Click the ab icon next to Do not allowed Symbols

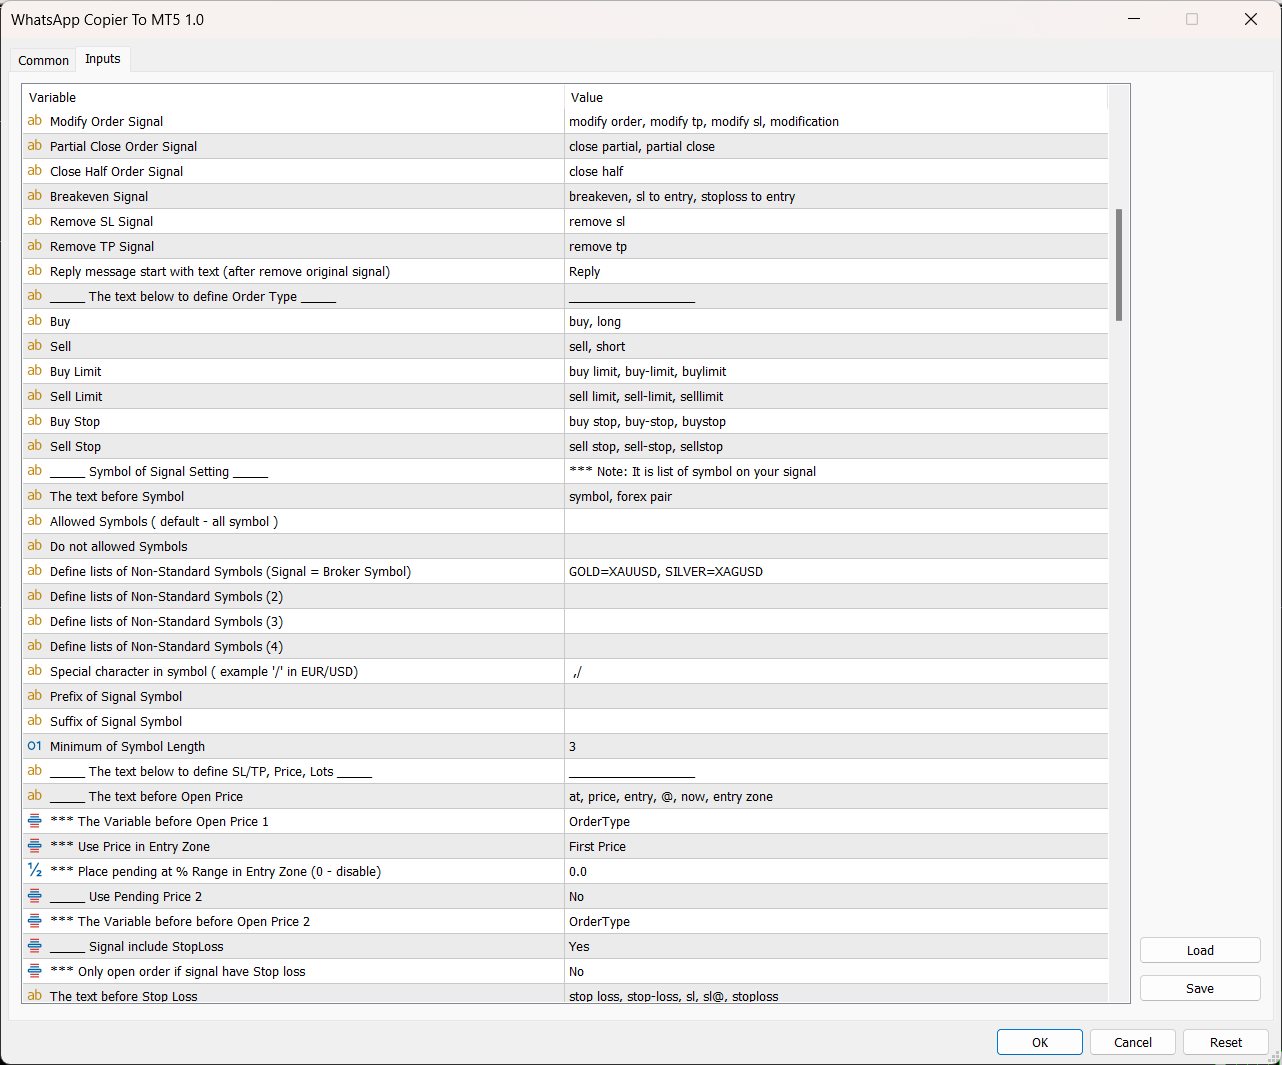click(x=35, y=546)
